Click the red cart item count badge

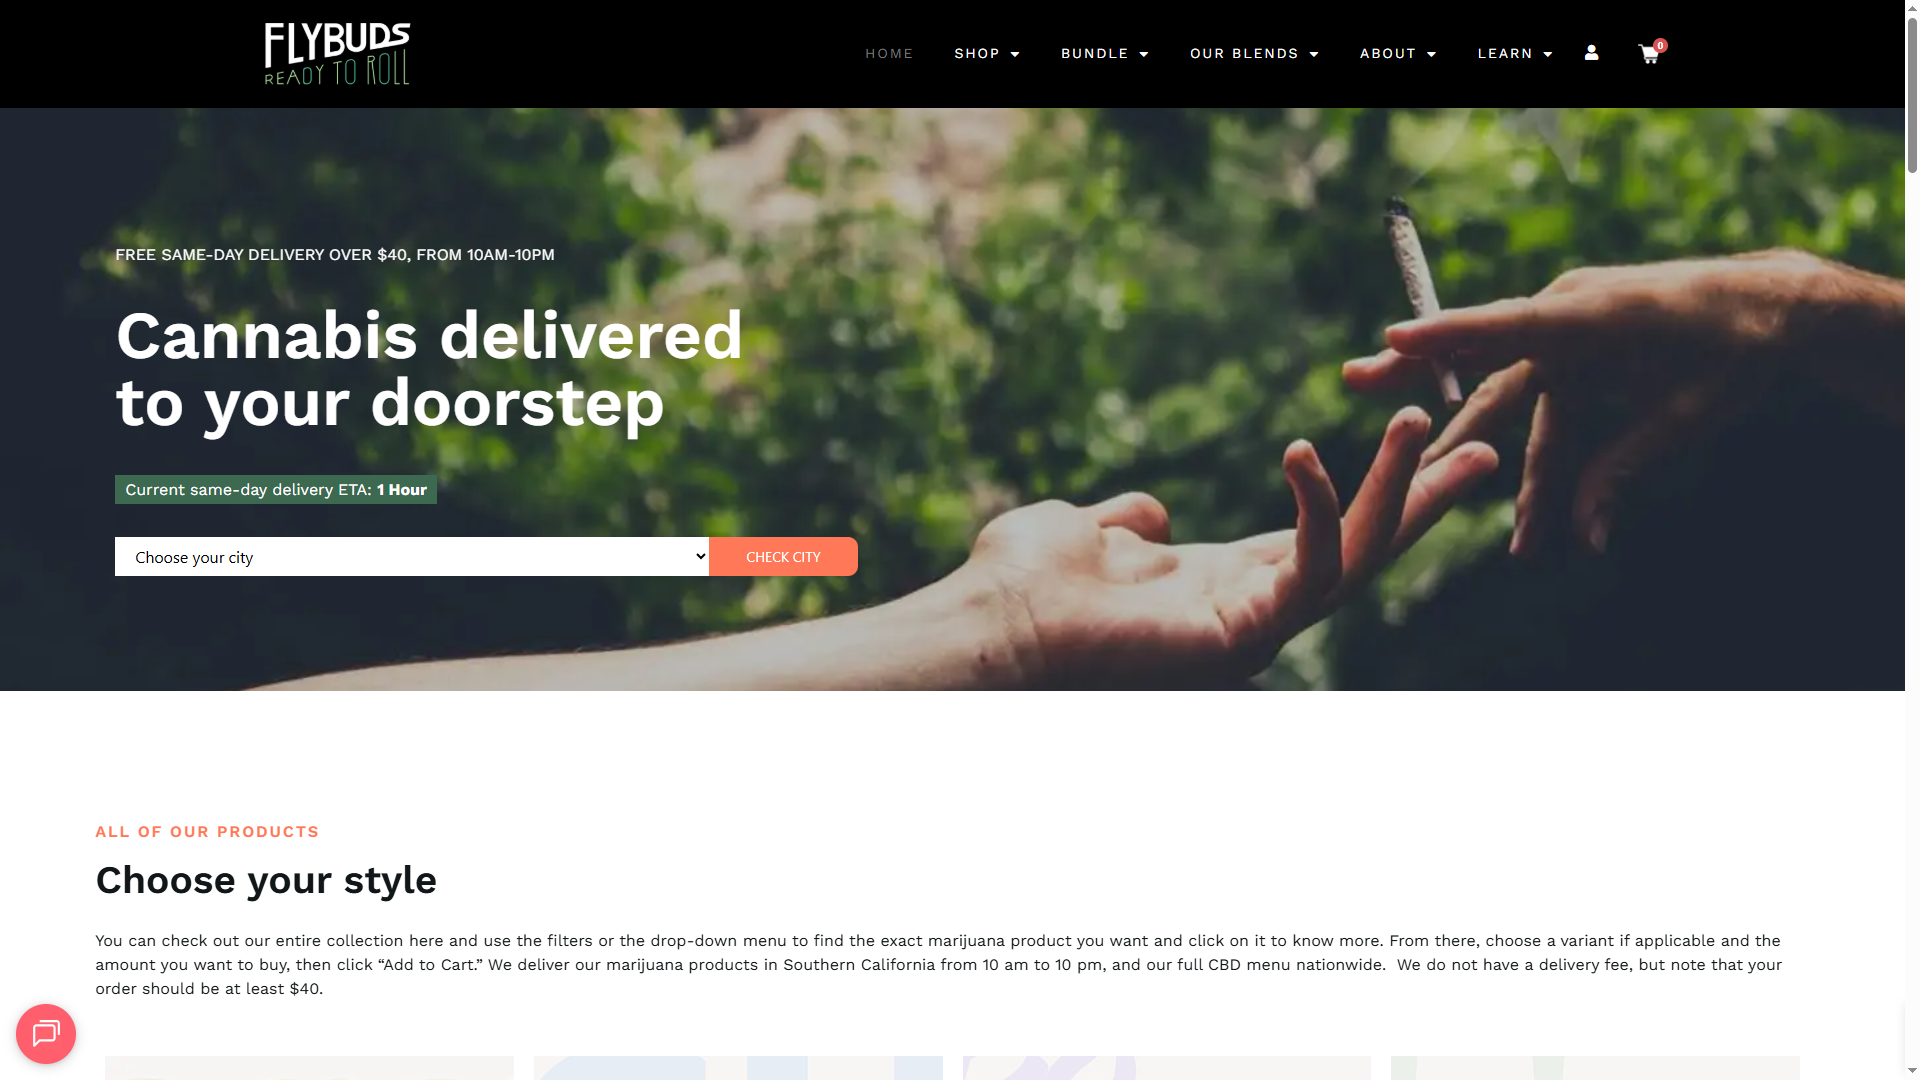(x=1660, y=45)
